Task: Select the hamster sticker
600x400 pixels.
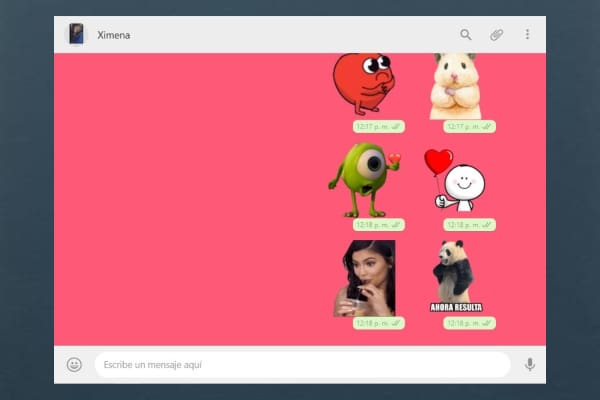Action: [x=455, y=86]
